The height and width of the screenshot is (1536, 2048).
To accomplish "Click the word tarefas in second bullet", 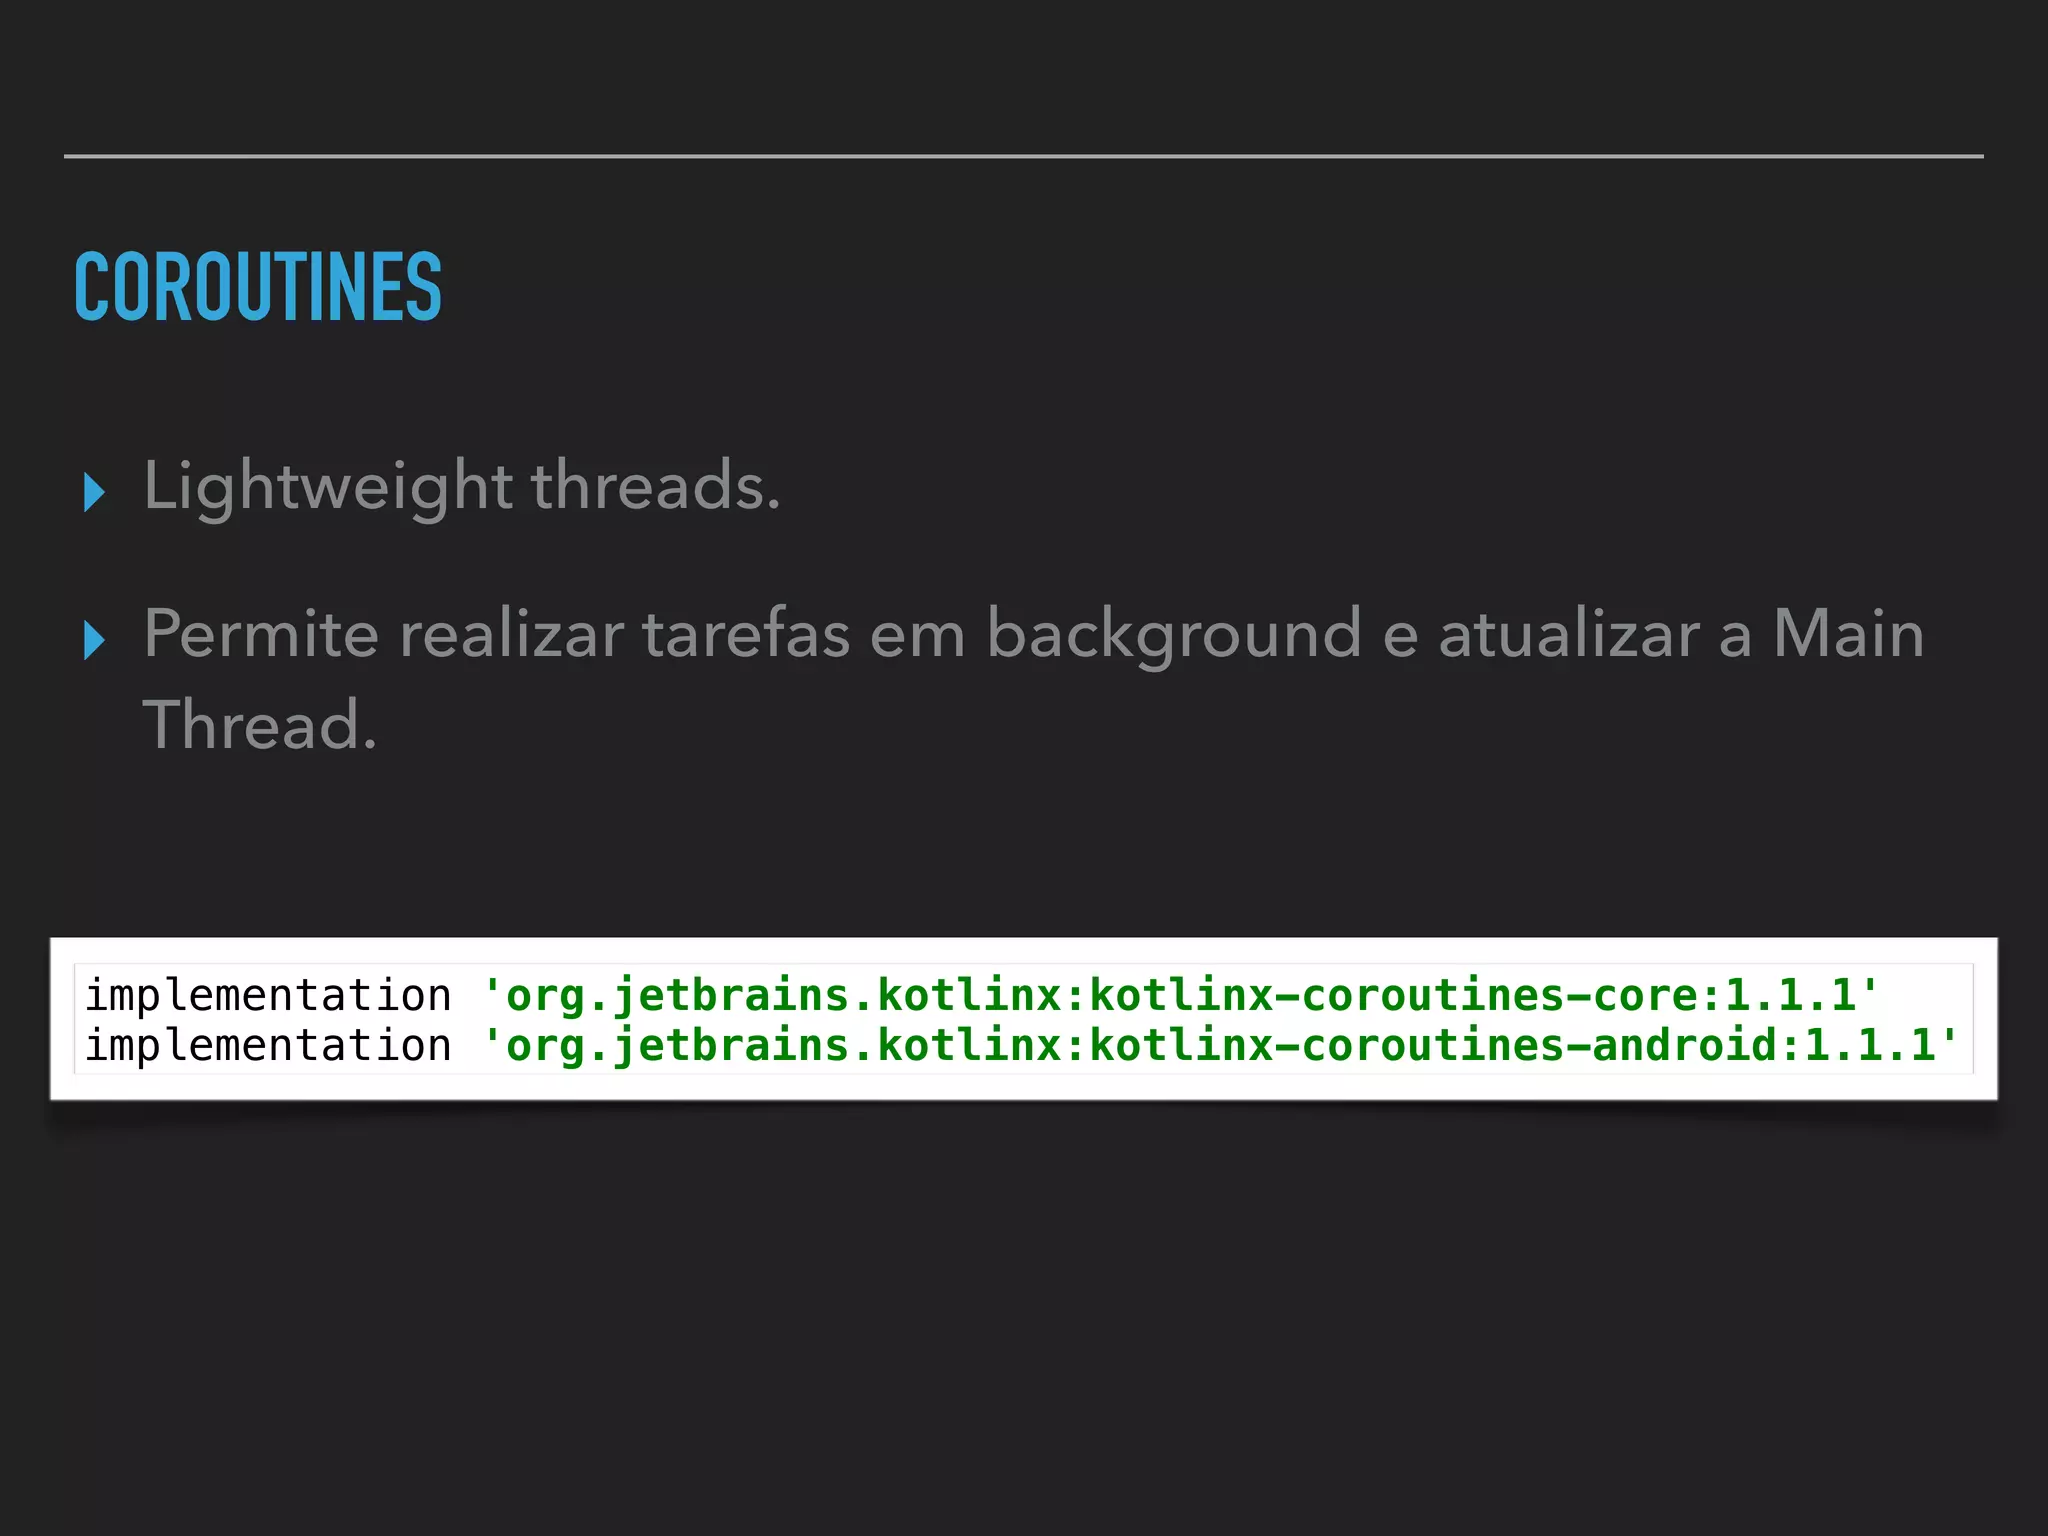I will point(746,634).
